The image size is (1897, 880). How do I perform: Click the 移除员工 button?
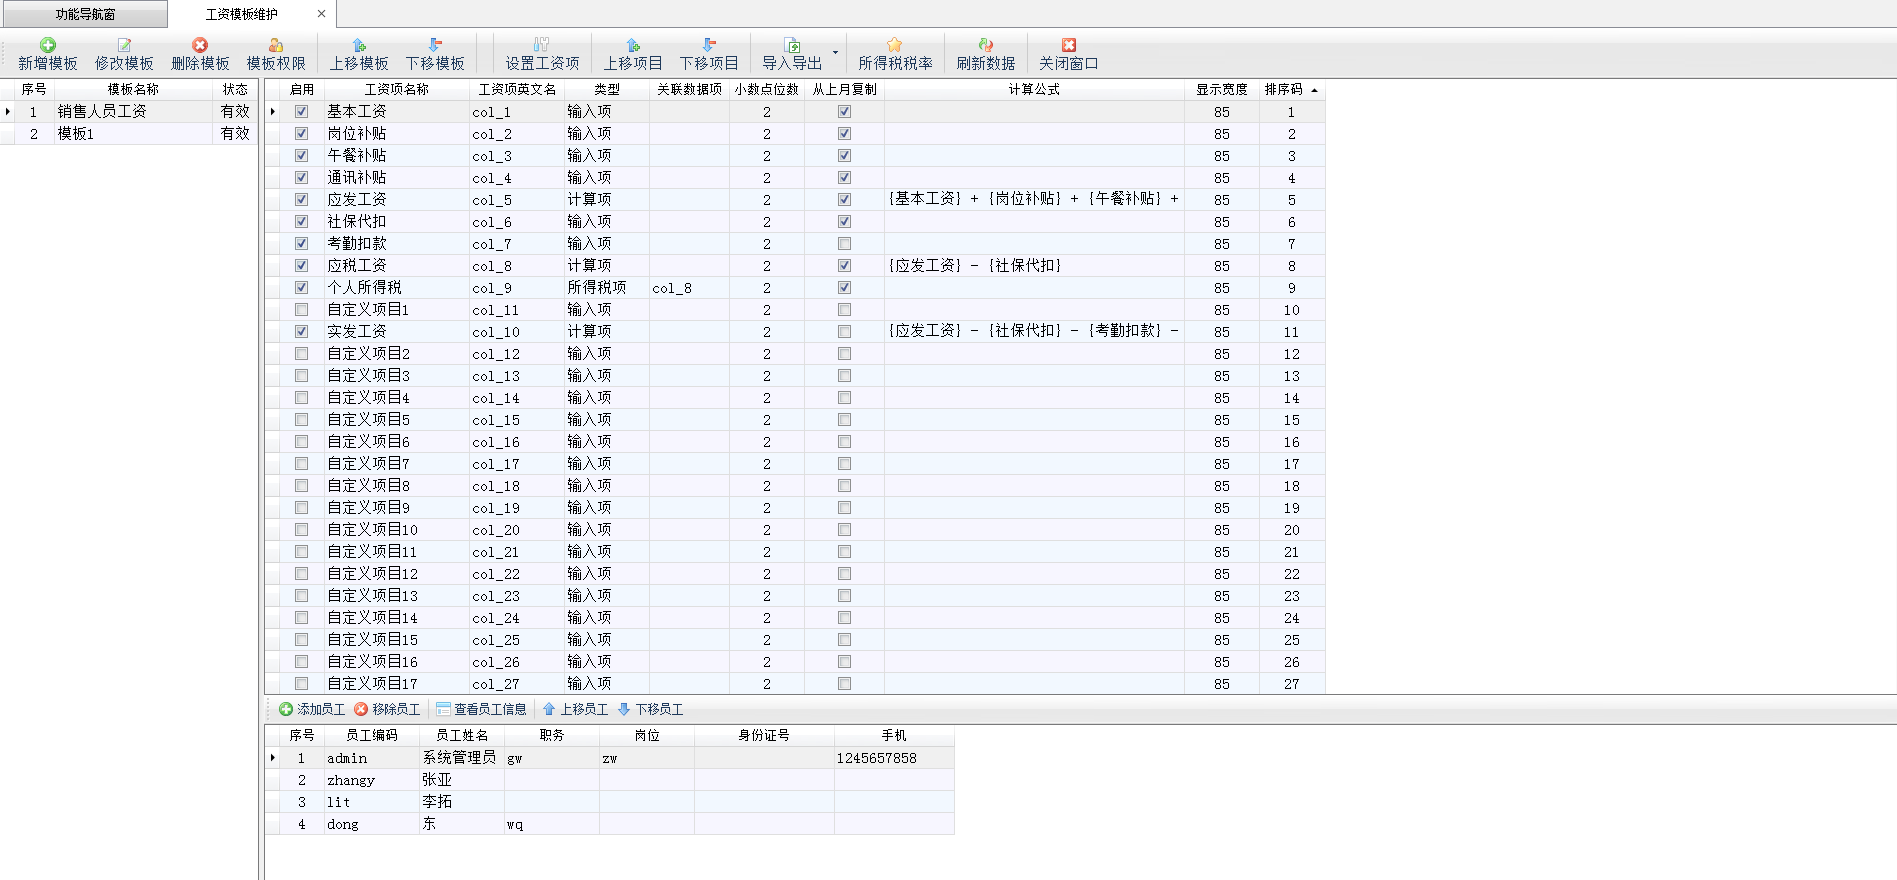click(387, 709)
